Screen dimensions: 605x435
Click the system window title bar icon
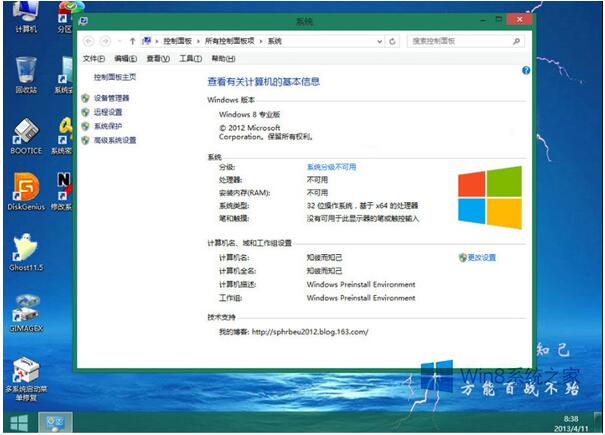pos(83,21)
